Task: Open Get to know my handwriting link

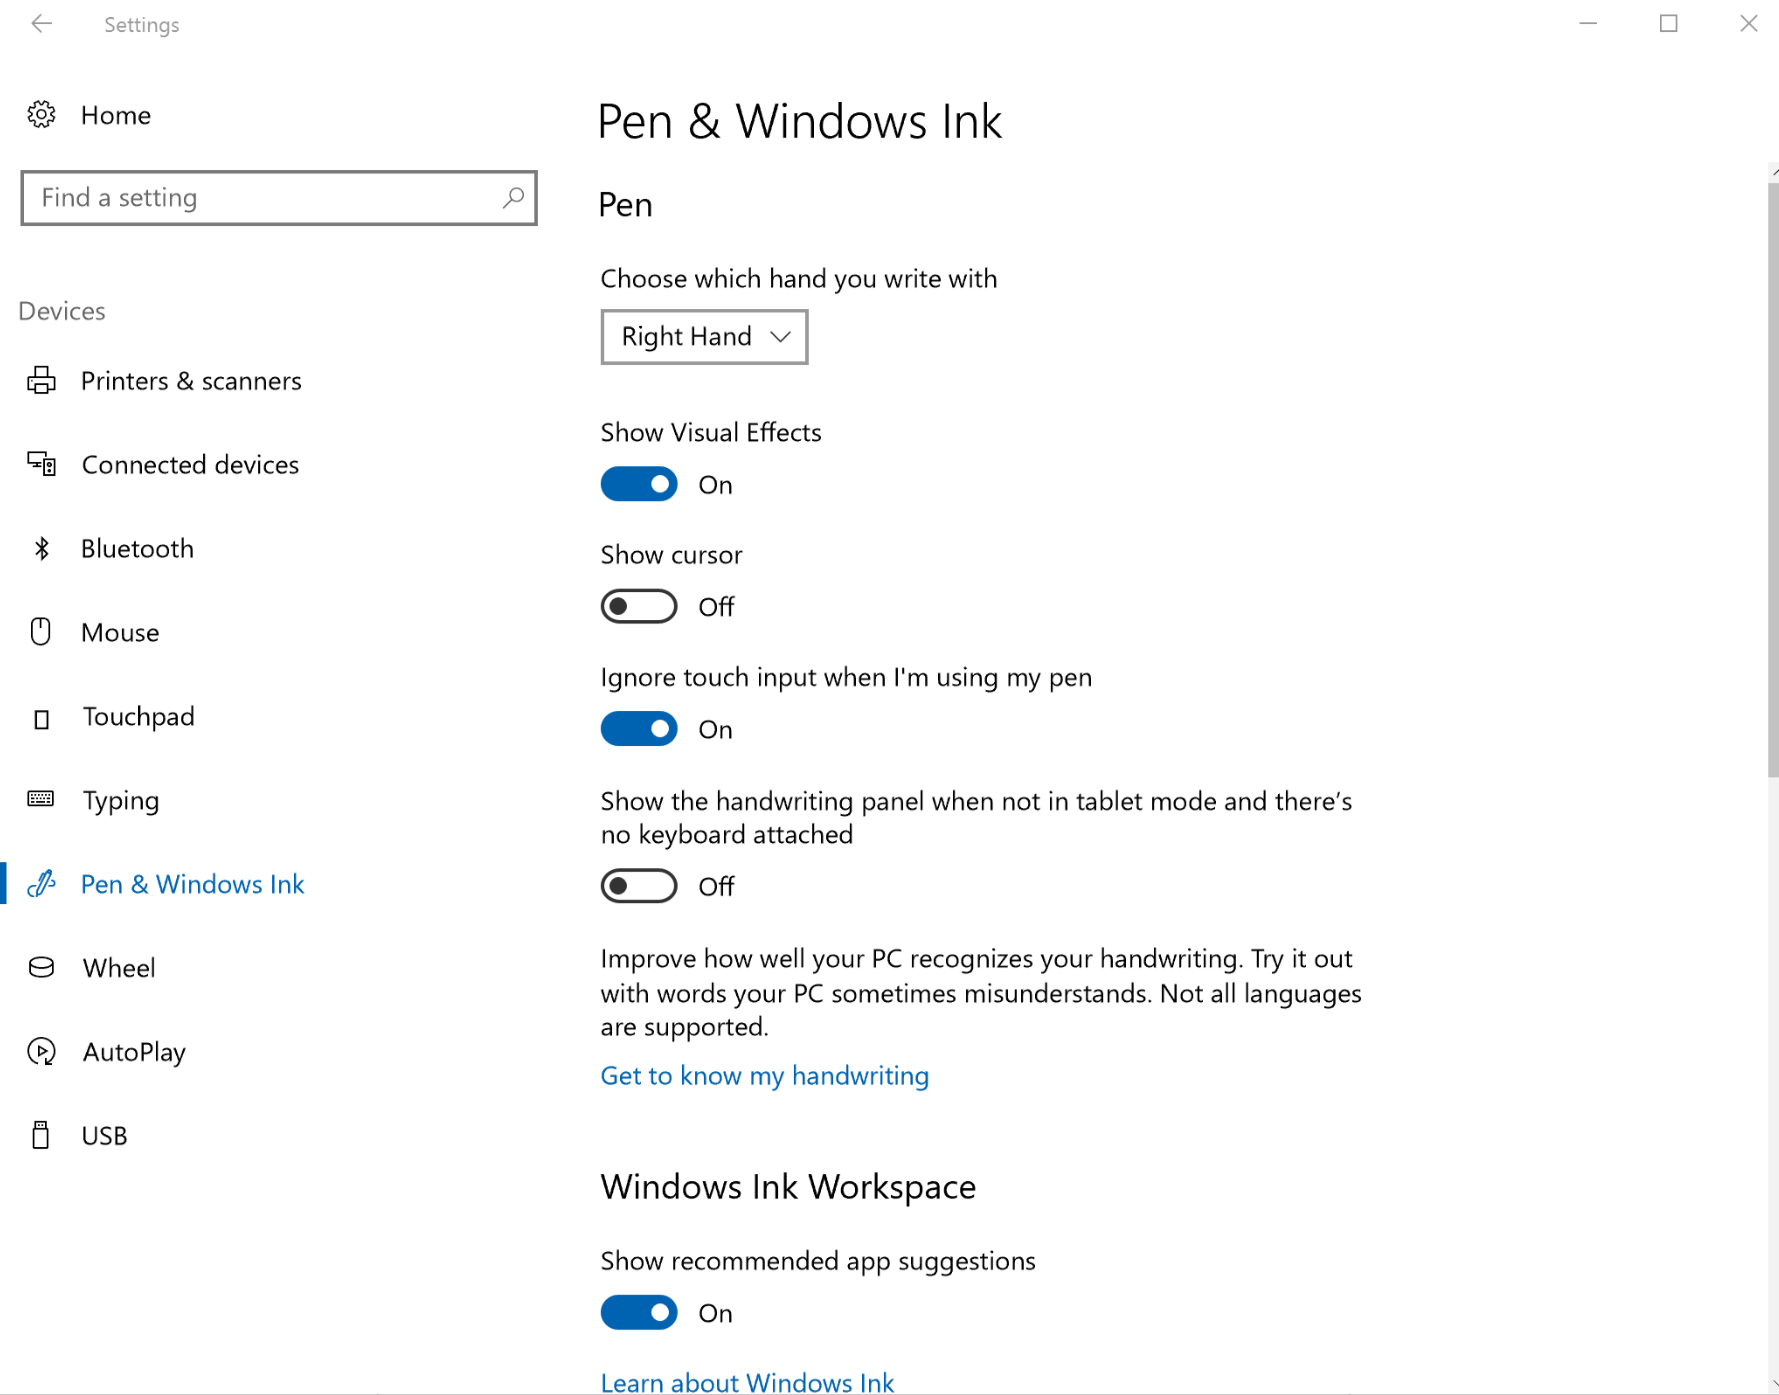Action: point(764,1076)
